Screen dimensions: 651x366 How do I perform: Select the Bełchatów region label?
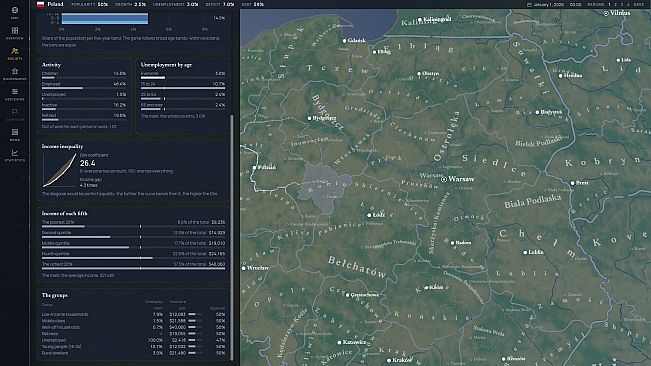[x=357, y=267]
